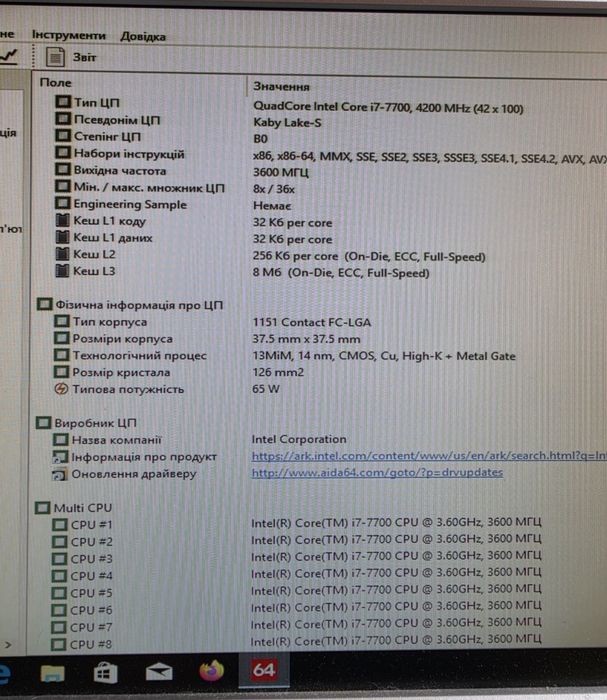Click the Тип корпуса row icon
The width and height of the screenshot is (607, 700).
(62, 321)
